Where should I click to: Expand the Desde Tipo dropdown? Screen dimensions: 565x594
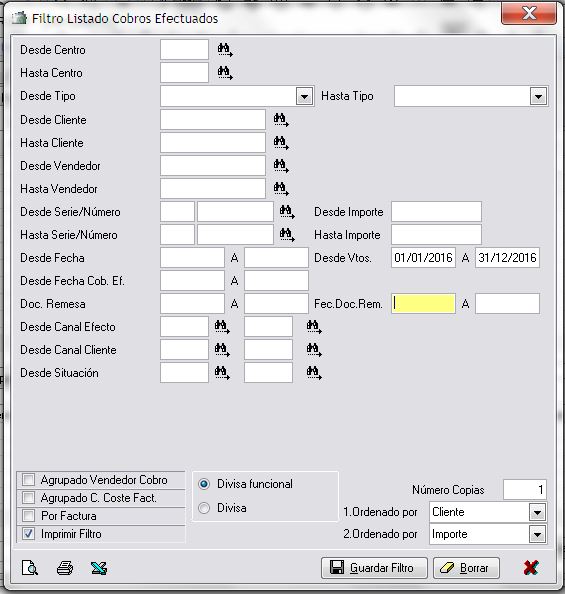point(304,96)
